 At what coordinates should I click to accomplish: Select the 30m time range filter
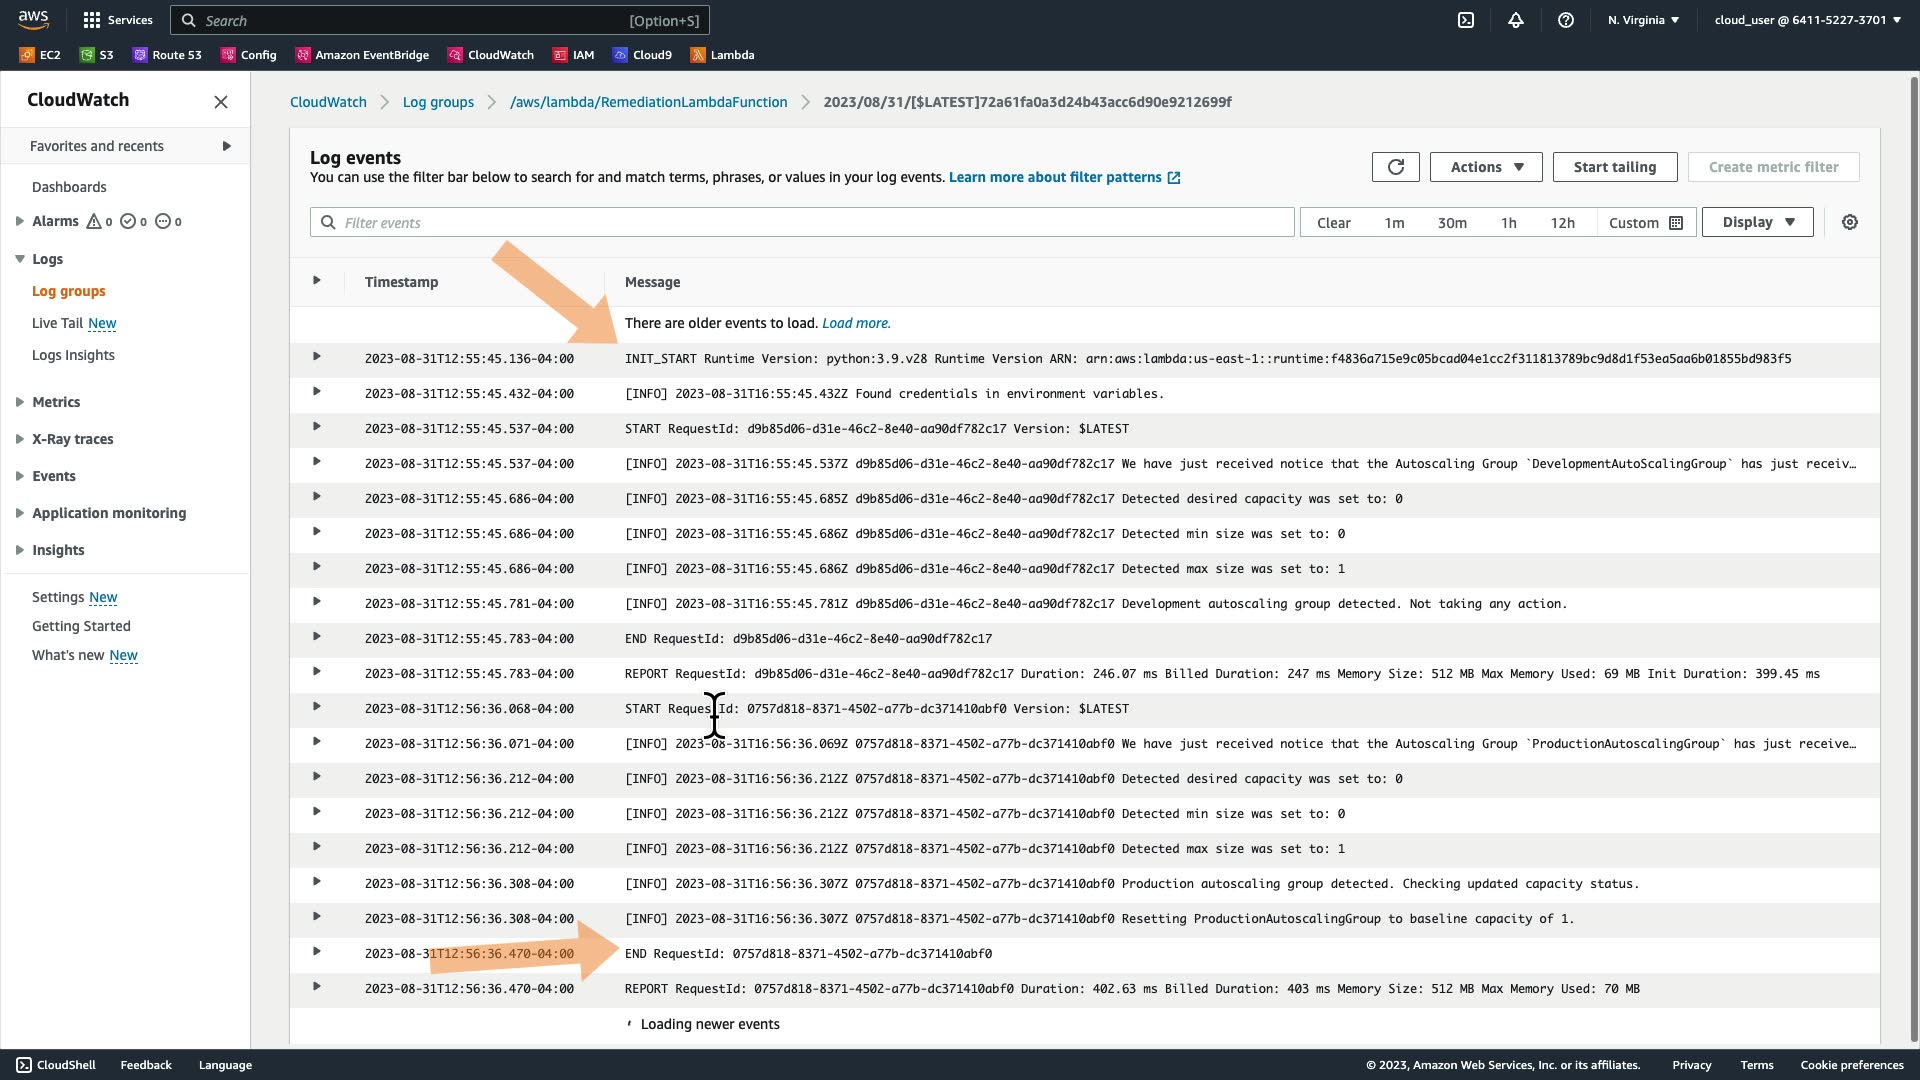coord(1452,223)
